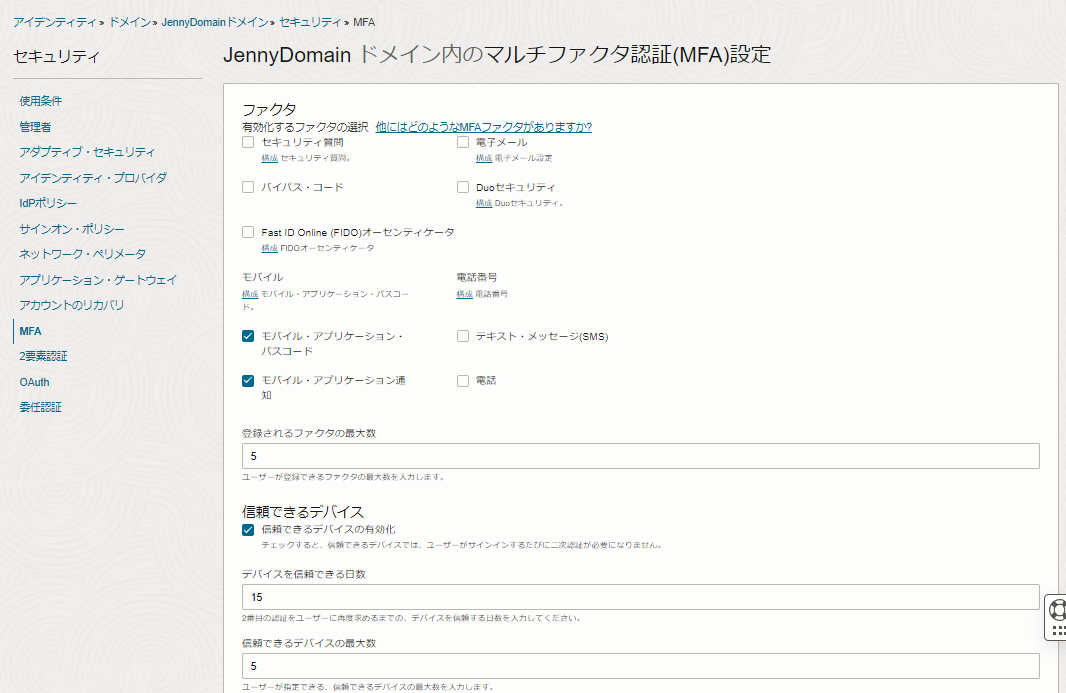Open 構成 link under 電話番号
This screenshot has width=1066, height=693.
464,294
